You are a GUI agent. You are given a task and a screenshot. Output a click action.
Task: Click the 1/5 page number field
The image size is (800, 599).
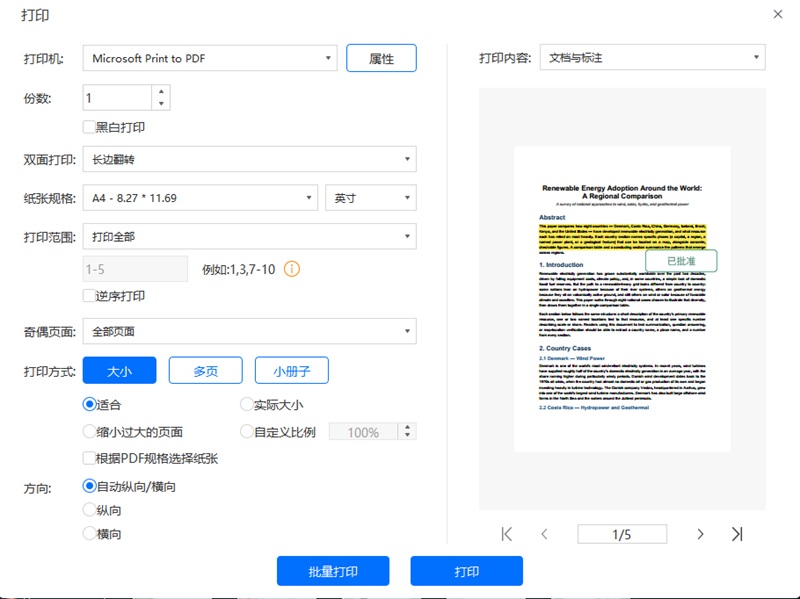click(622, 534)
